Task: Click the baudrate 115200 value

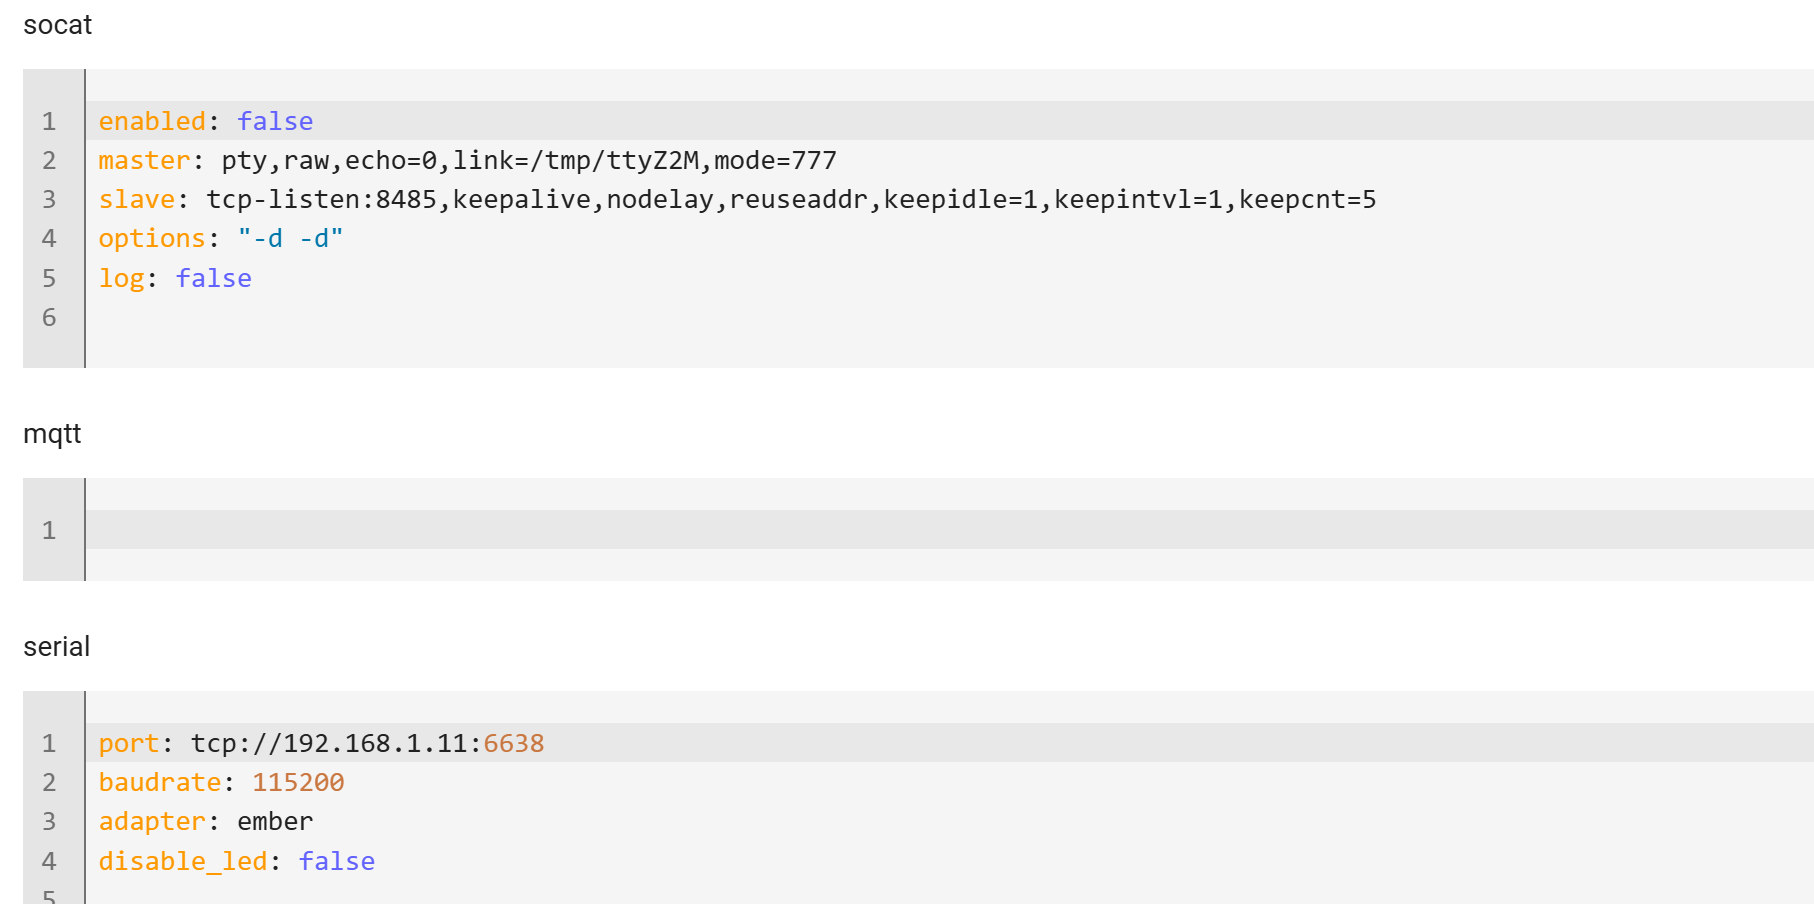Action: click(x=298, y=782)
